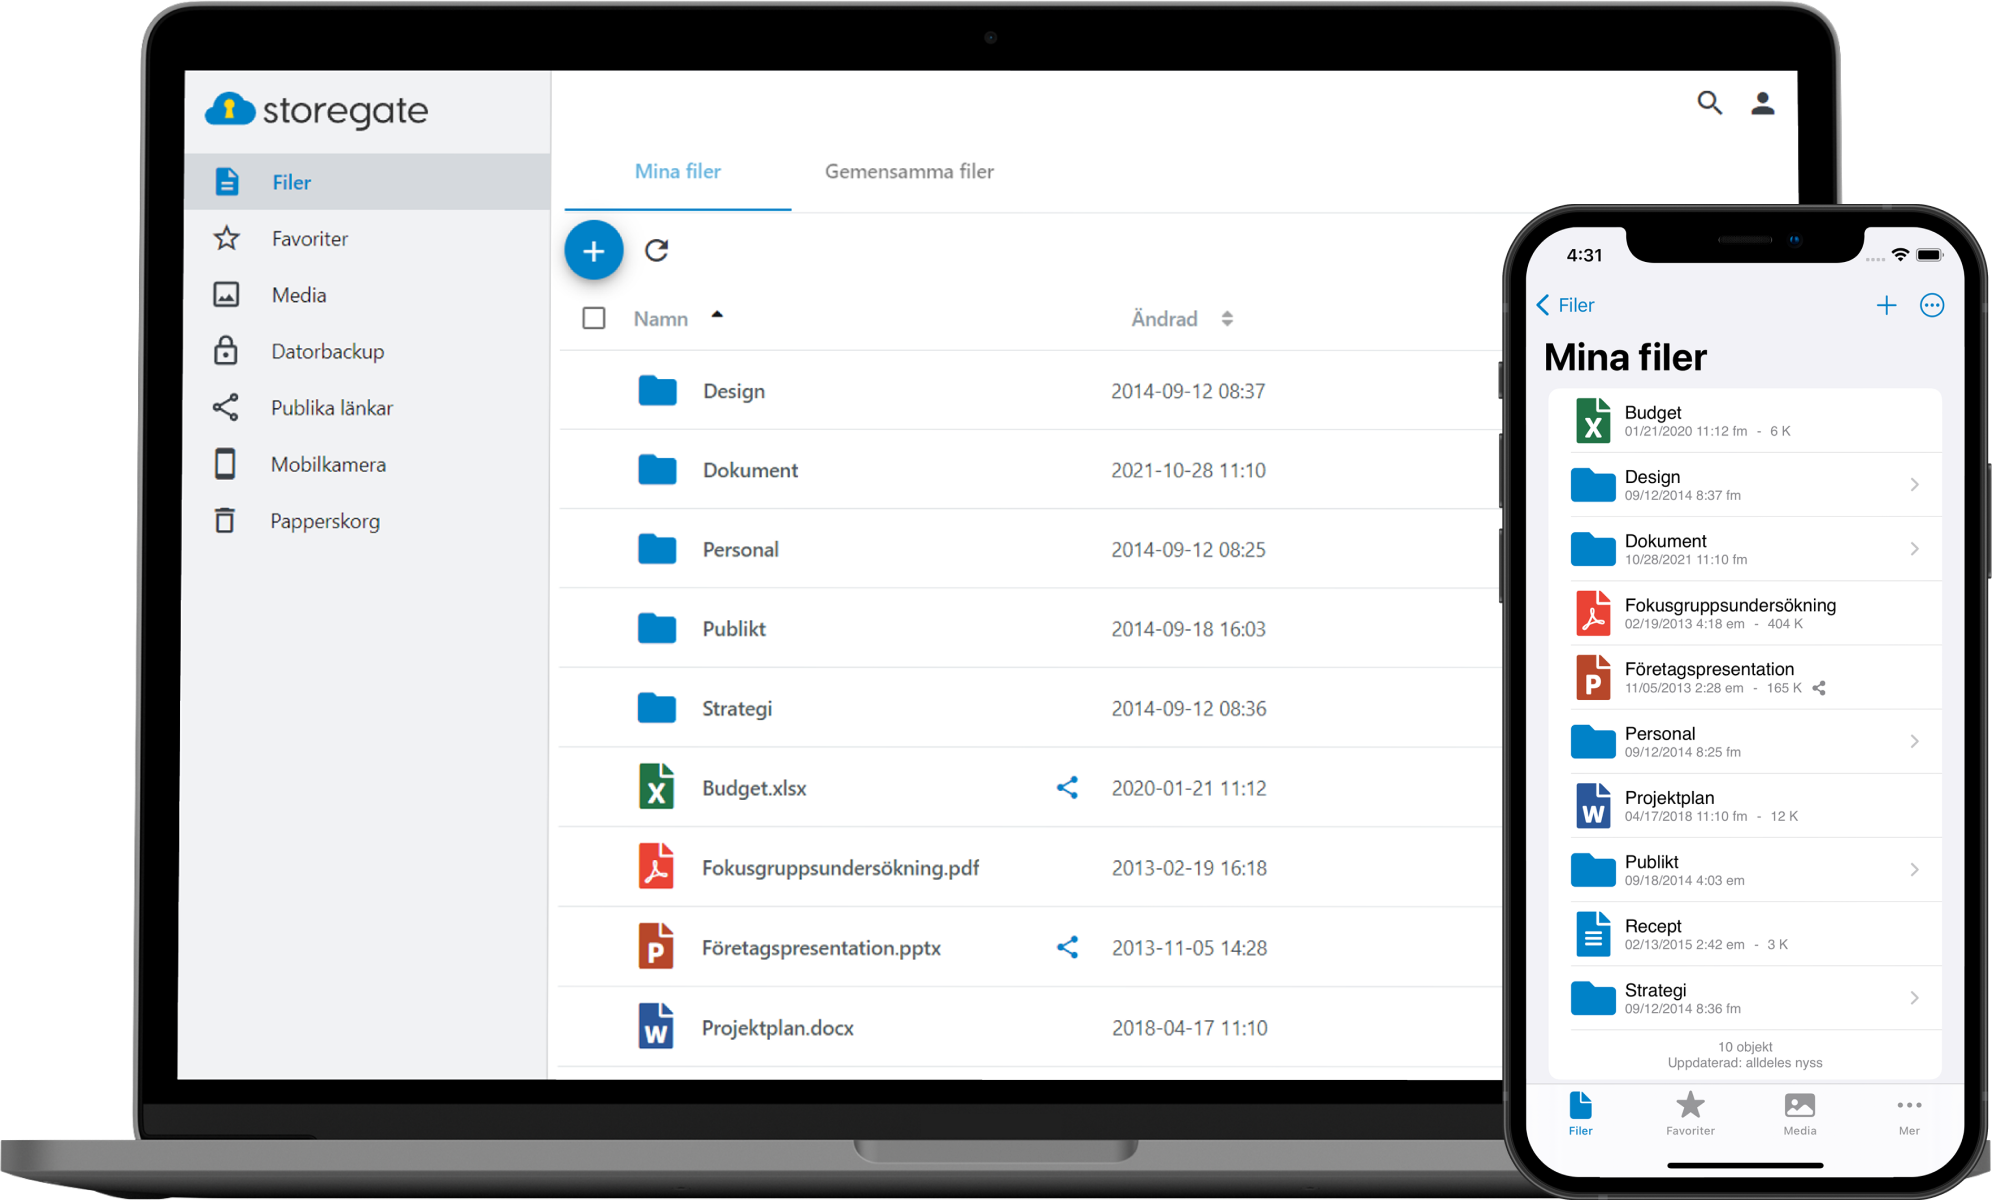Tick the select-all checkbox beside Namn
1992x1200 pixels.
pyautogui.click(x=594, y=318)
